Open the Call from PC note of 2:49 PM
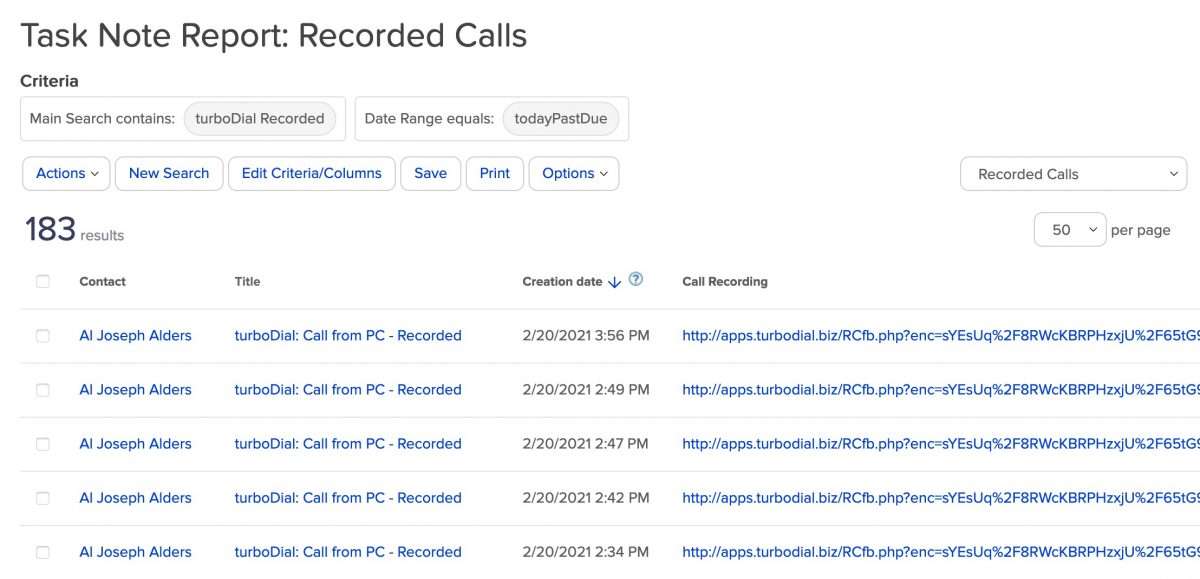 coord(348,390)
